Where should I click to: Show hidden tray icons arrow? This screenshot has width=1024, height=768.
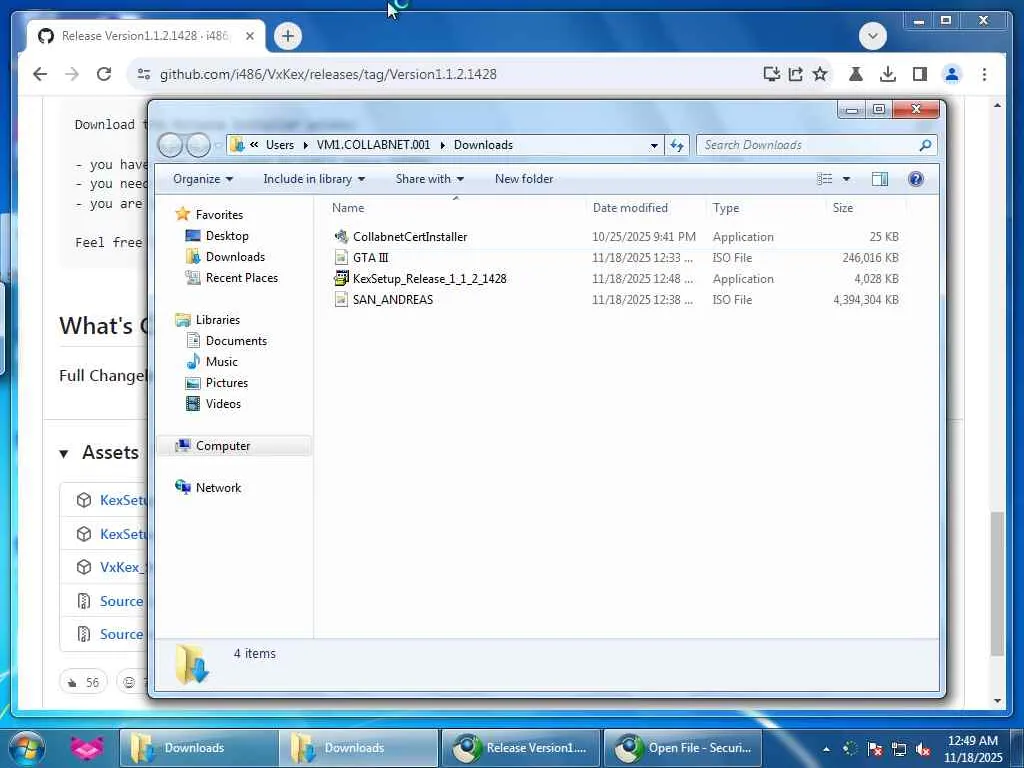tap(827, 750)
